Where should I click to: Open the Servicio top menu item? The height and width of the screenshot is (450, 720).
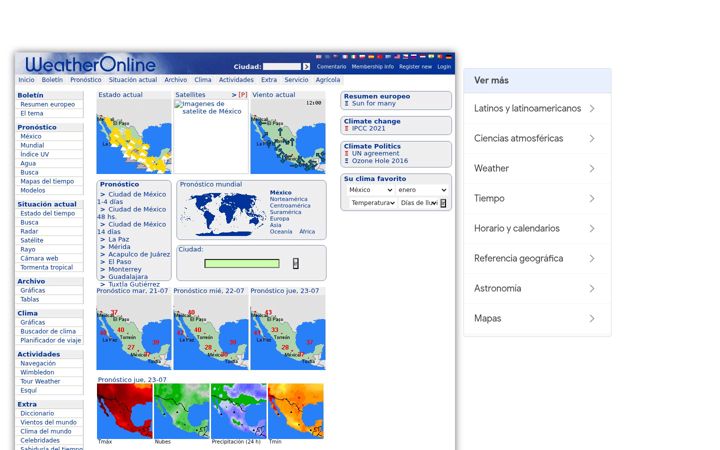(x=296, y=80)
